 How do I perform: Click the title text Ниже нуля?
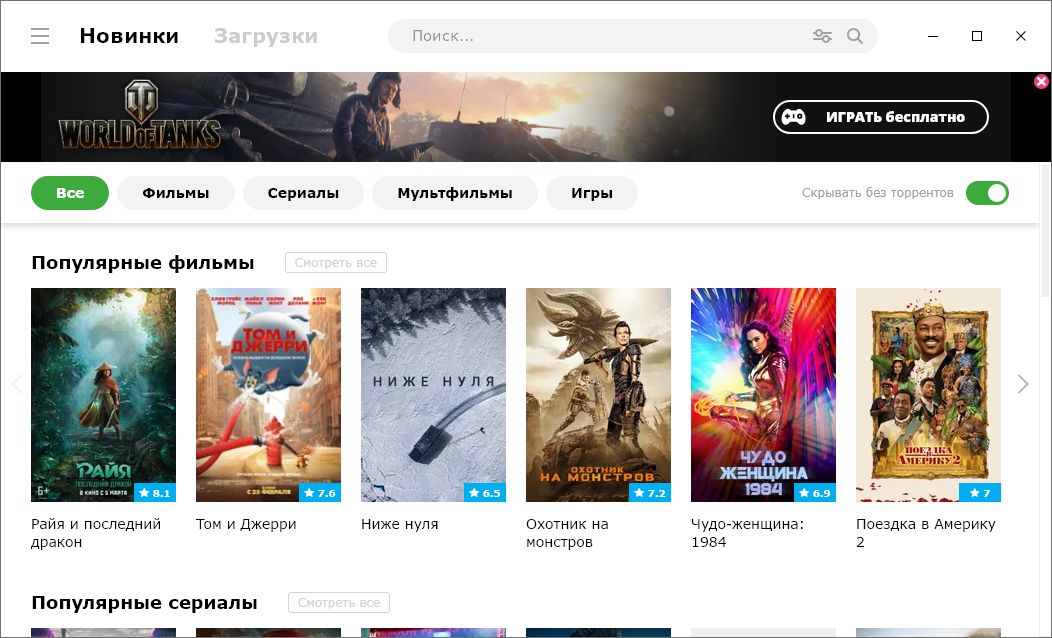(x=400, y=524)
